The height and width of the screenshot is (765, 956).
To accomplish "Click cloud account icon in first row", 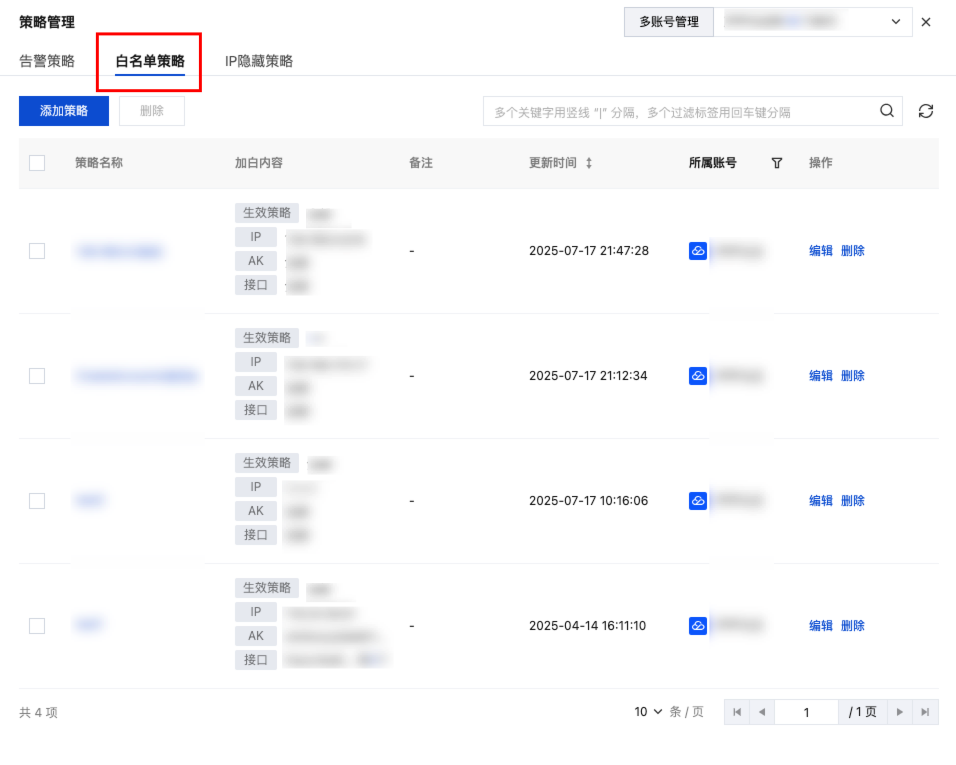I will [x=698, y=251].
